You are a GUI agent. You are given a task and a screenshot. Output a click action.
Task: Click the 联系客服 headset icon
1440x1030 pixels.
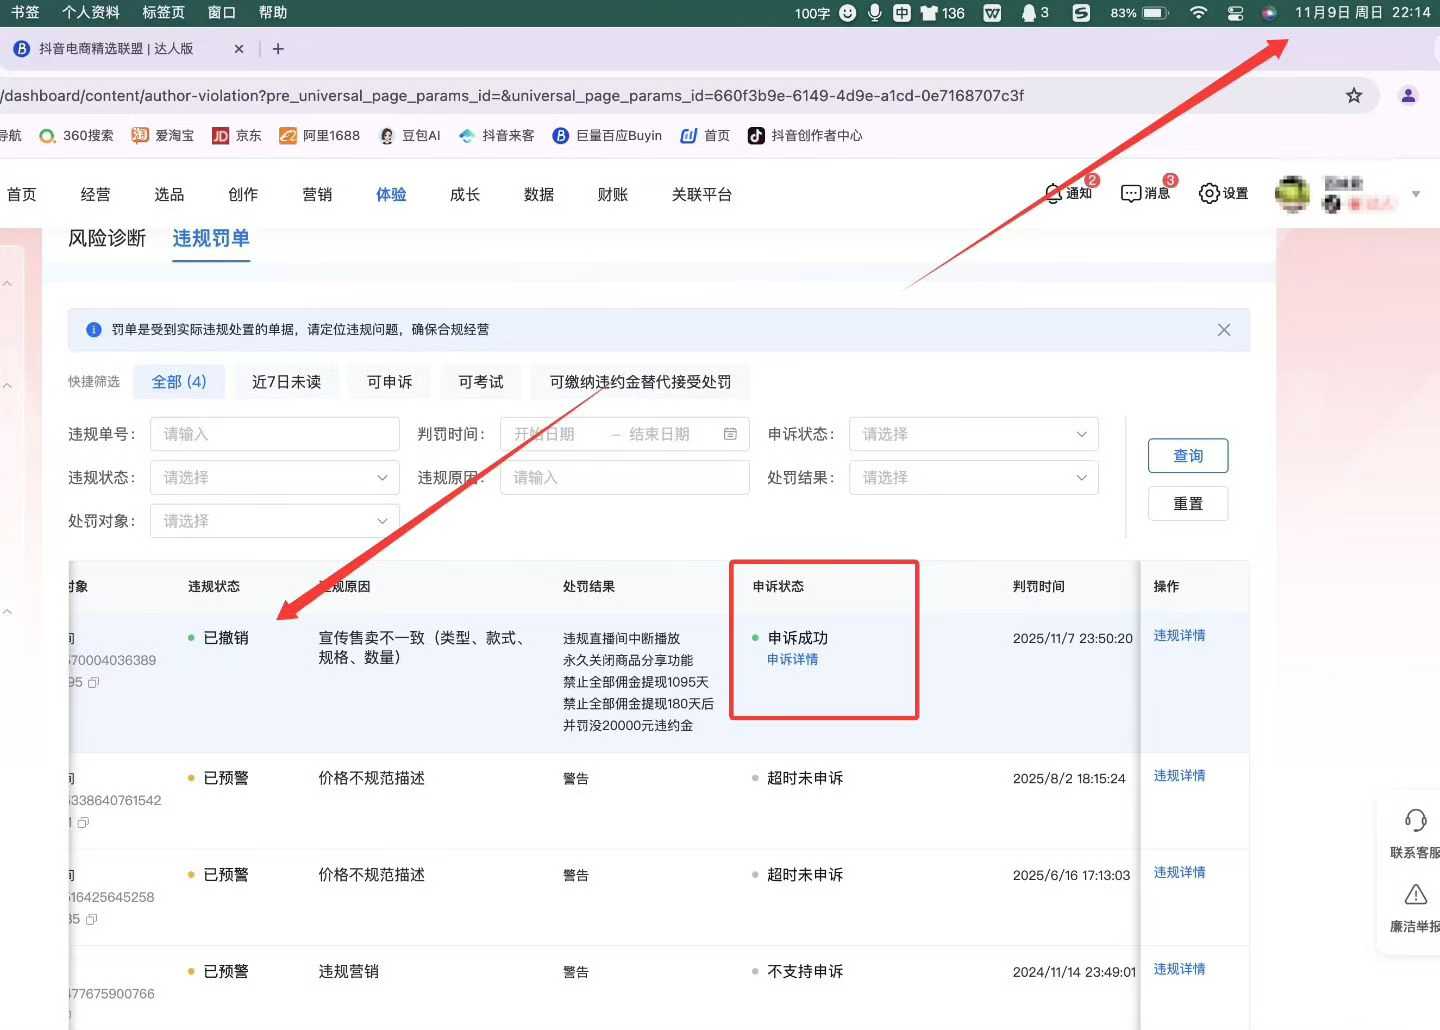pyautogui.click(x=1415, y=822)
